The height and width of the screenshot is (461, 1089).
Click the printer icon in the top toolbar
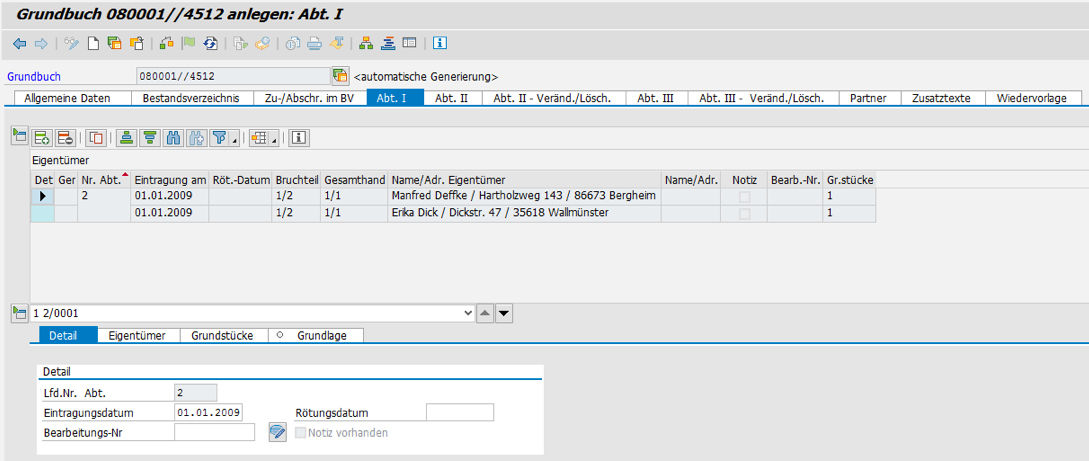pyautogui.click(x=314, y=43)
